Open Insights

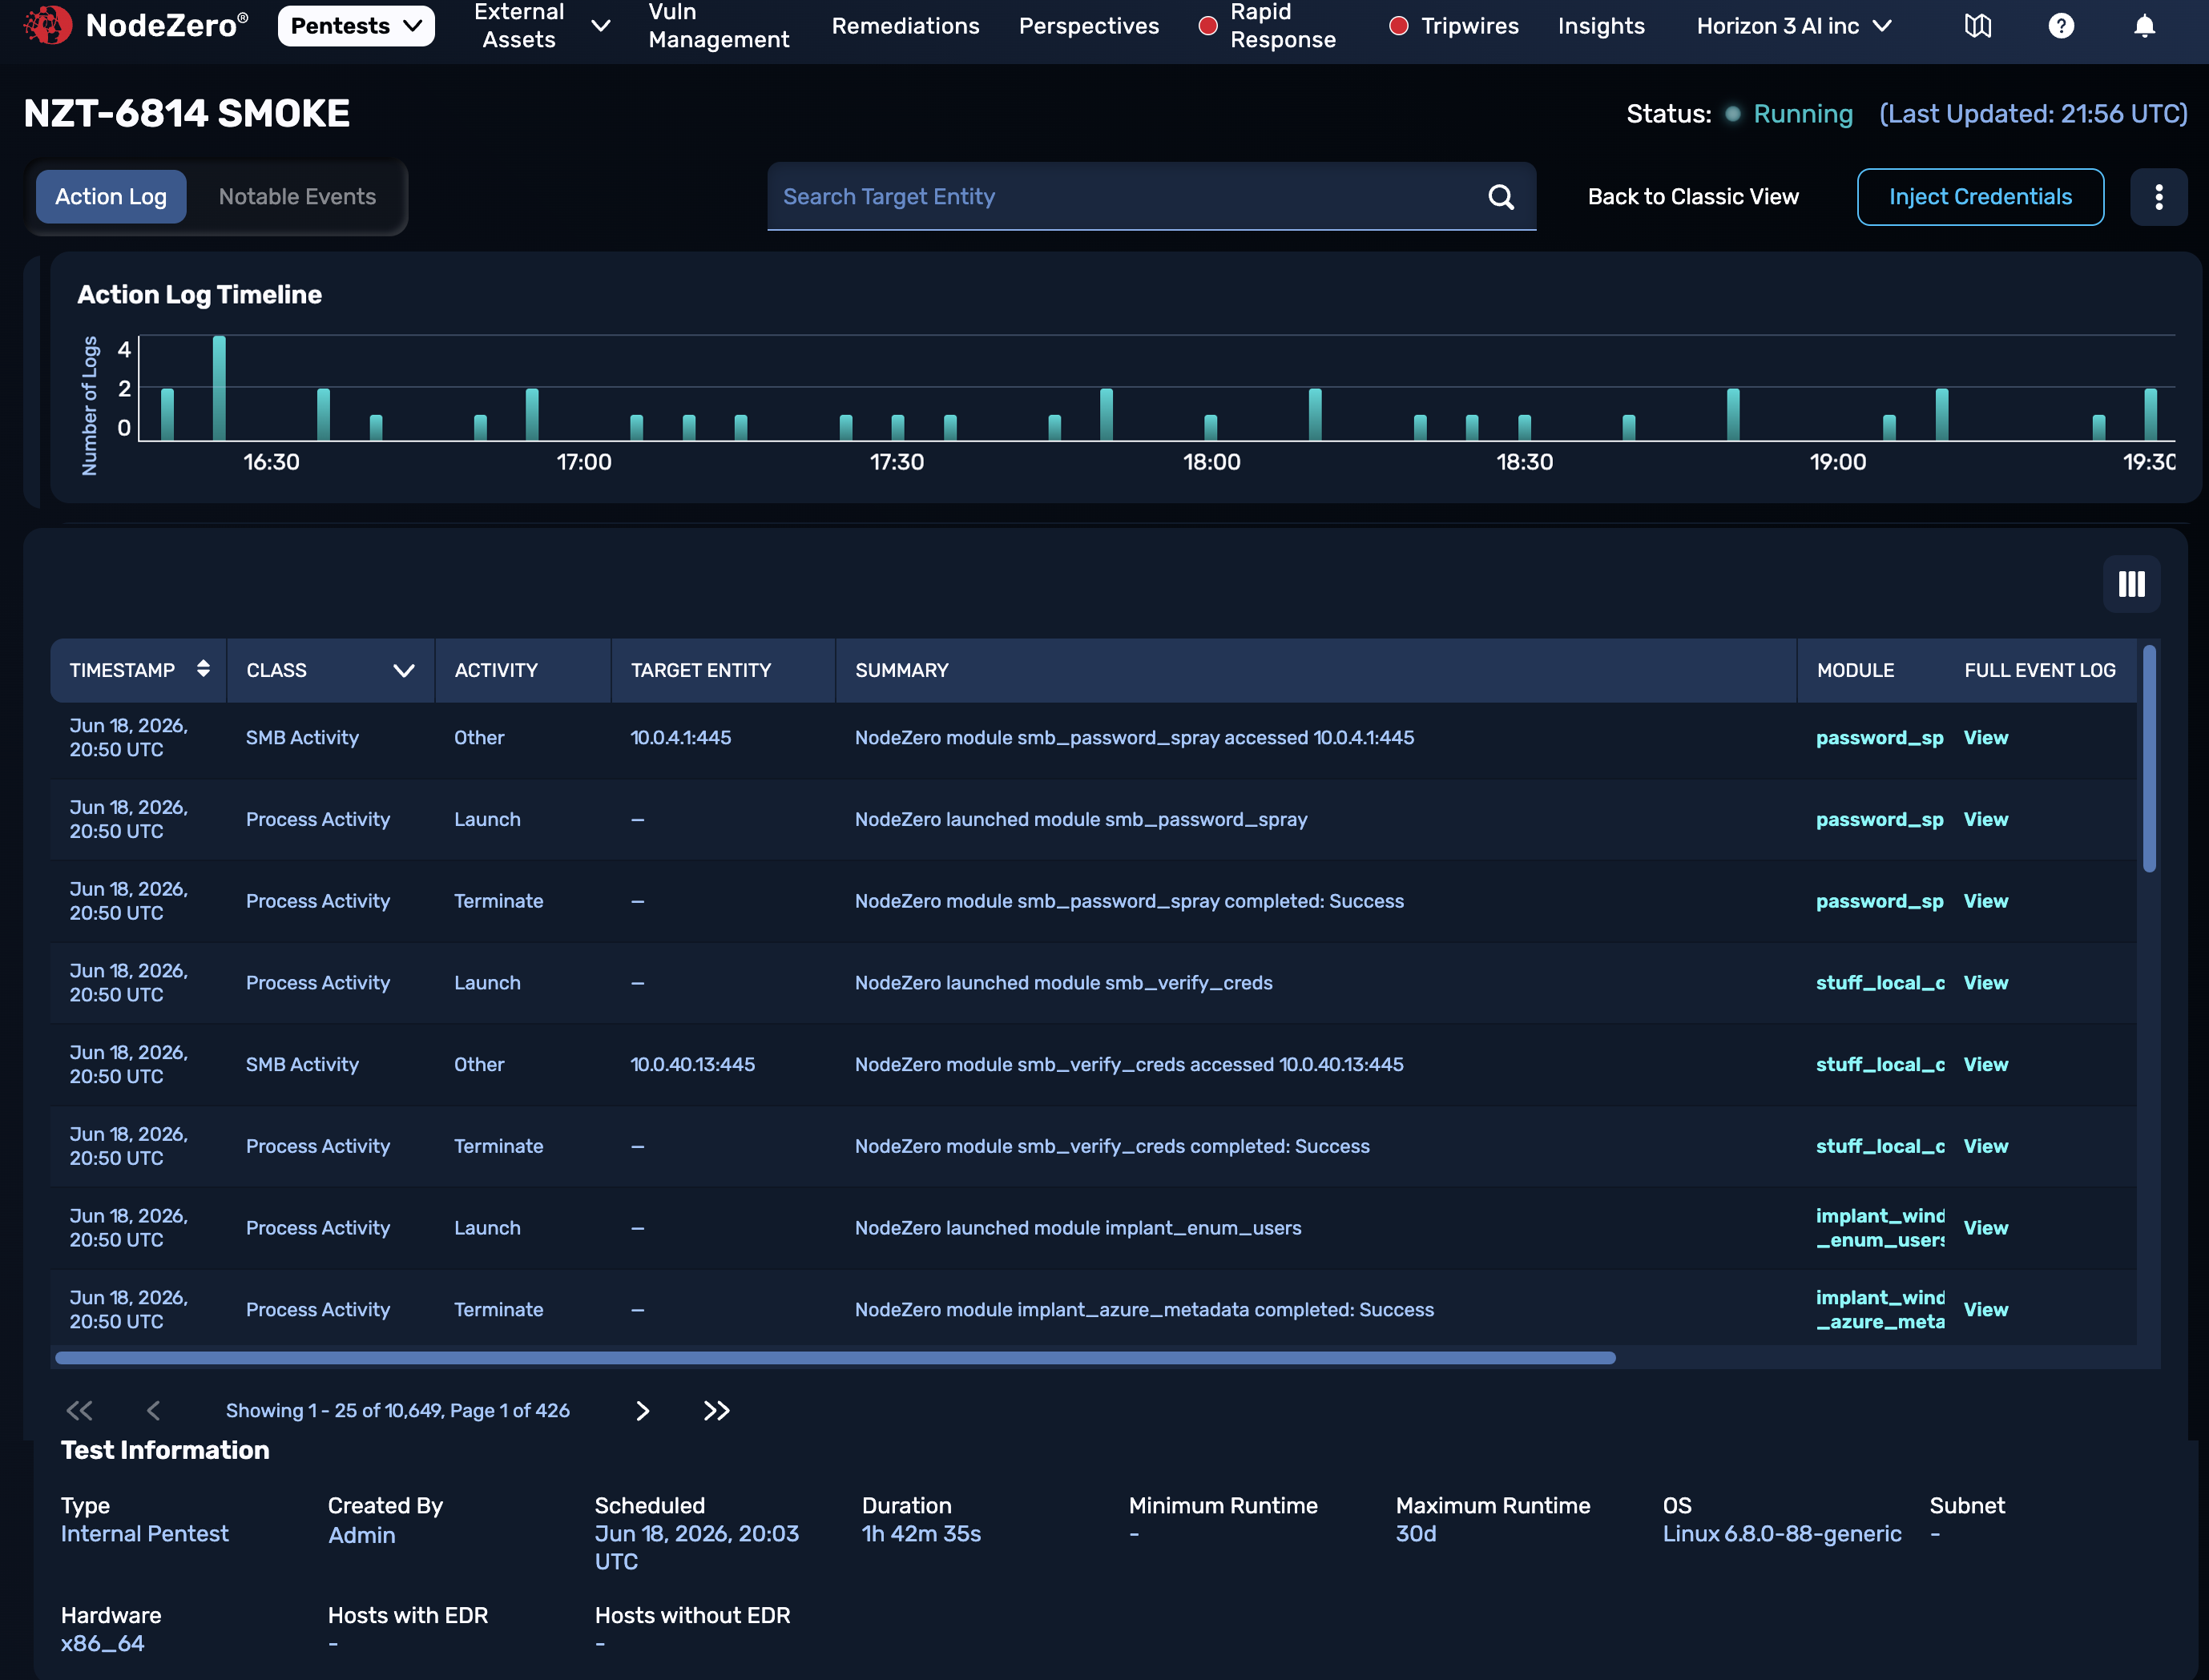[x=1600, y=26]
